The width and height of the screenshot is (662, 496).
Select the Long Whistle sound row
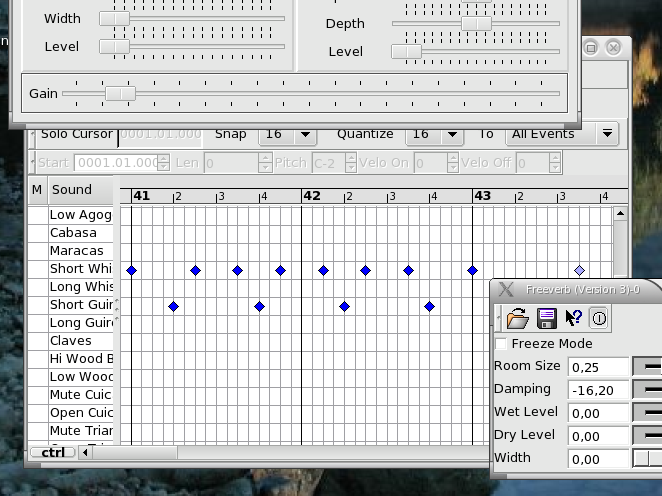(x=81, y=287)
